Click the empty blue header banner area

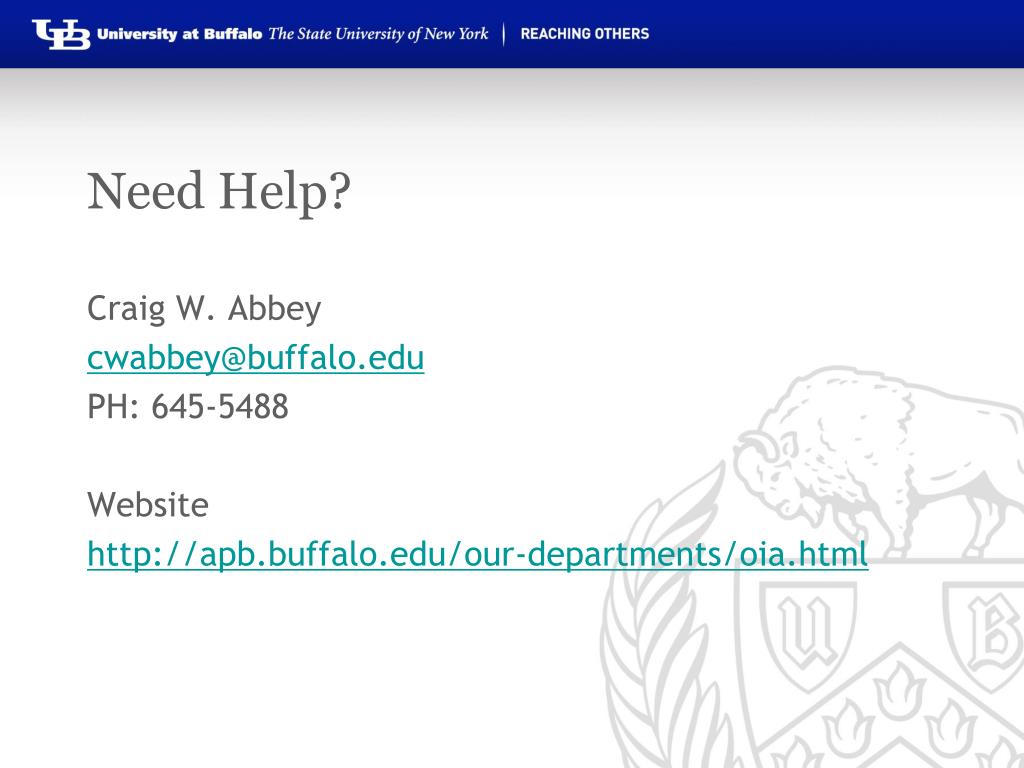[x=836, y=34]
